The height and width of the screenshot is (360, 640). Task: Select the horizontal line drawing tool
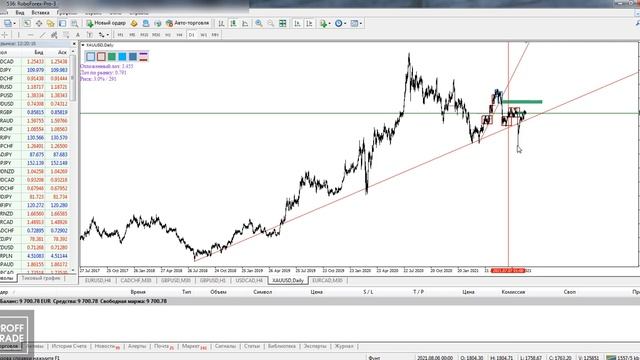(30, 35)
